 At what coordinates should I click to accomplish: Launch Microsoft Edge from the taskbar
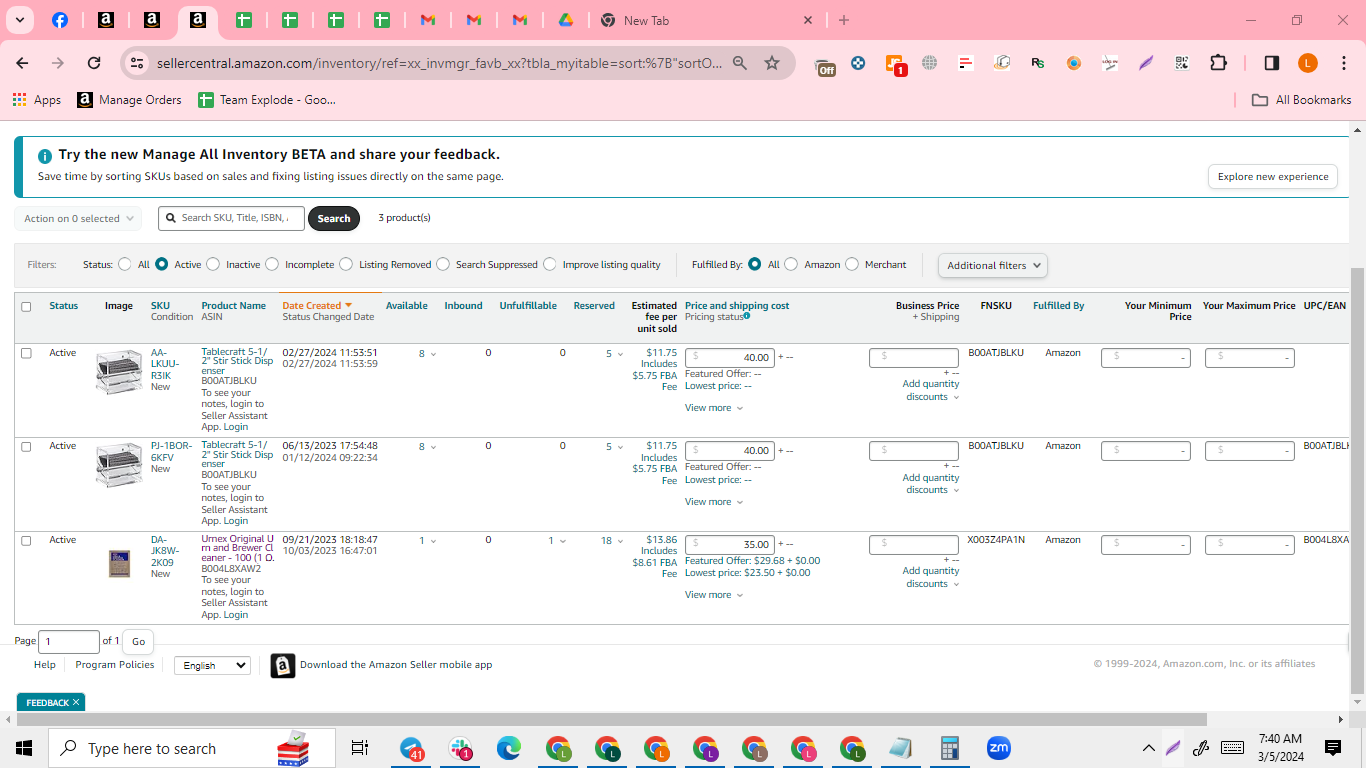[x=509, y=748]
